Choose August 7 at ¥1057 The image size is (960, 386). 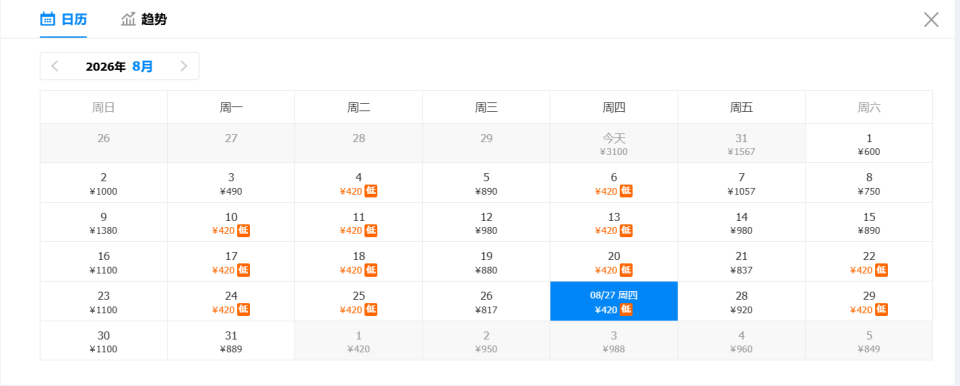(x=741, y=183)
